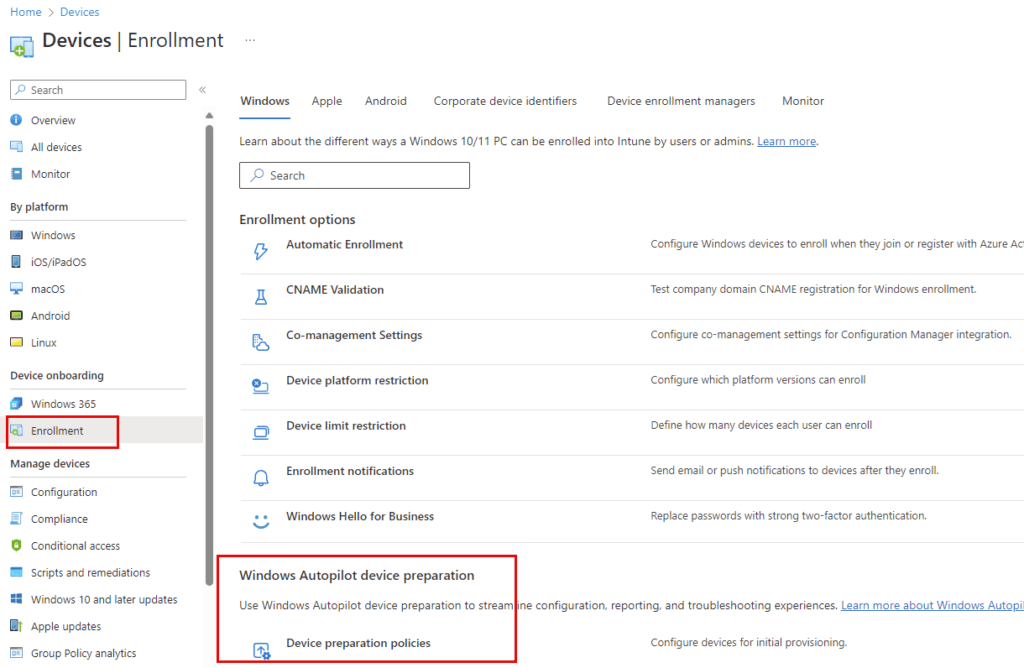This screenshot has width=1024, height=668.
Task: Click the Co-management Settings cloud icon
Action: 260,341
